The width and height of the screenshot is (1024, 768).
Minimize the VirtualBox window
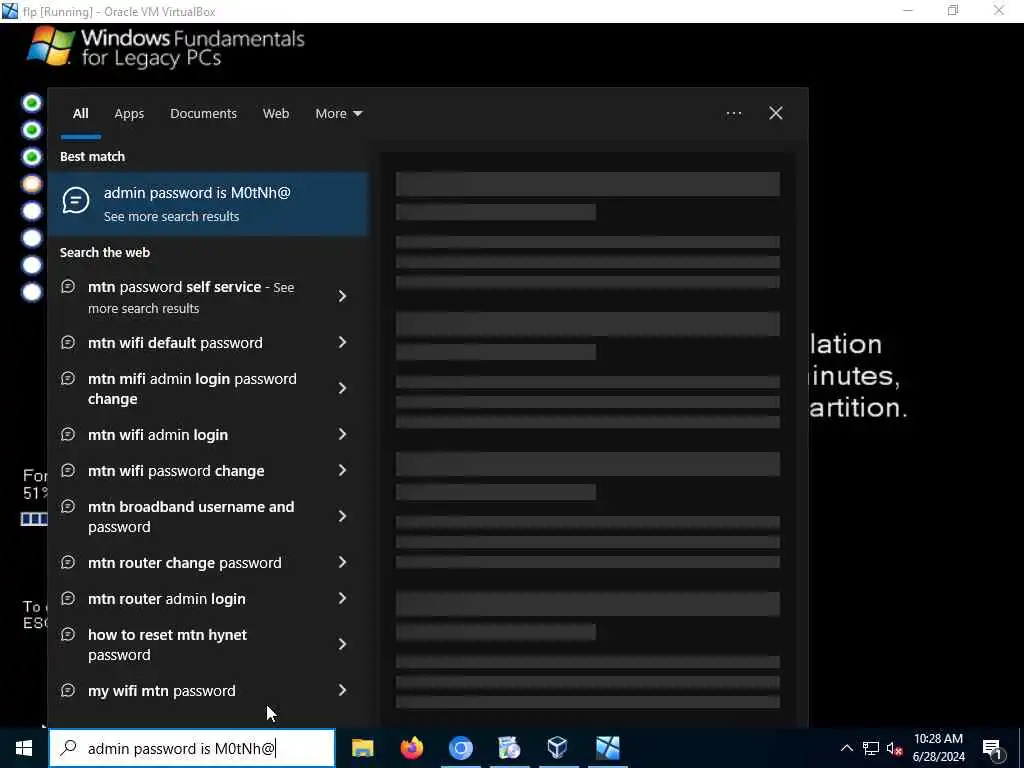tap(908, 11)
